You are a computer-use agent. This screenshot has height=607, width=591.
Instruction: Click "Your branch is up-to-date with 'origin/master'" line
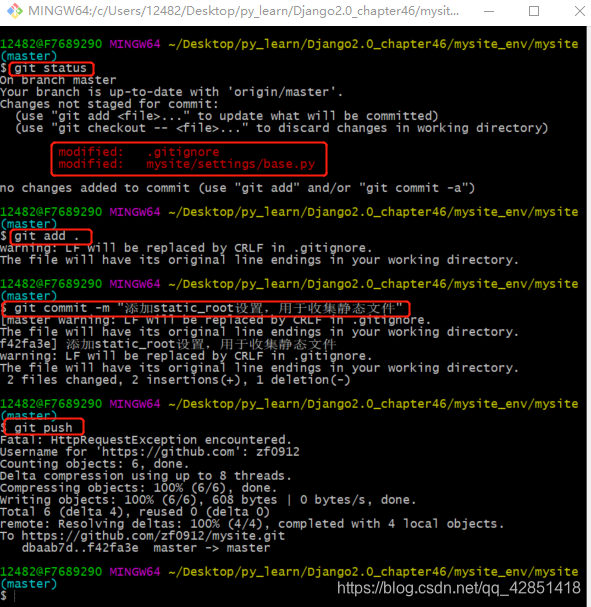pos(171,92)
